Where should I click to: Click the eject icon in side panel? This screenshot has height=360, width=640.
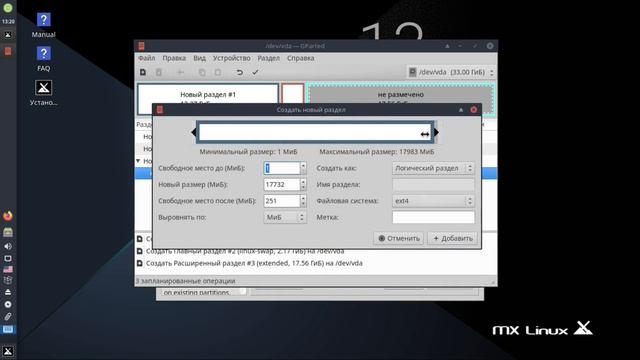[8, 292]
